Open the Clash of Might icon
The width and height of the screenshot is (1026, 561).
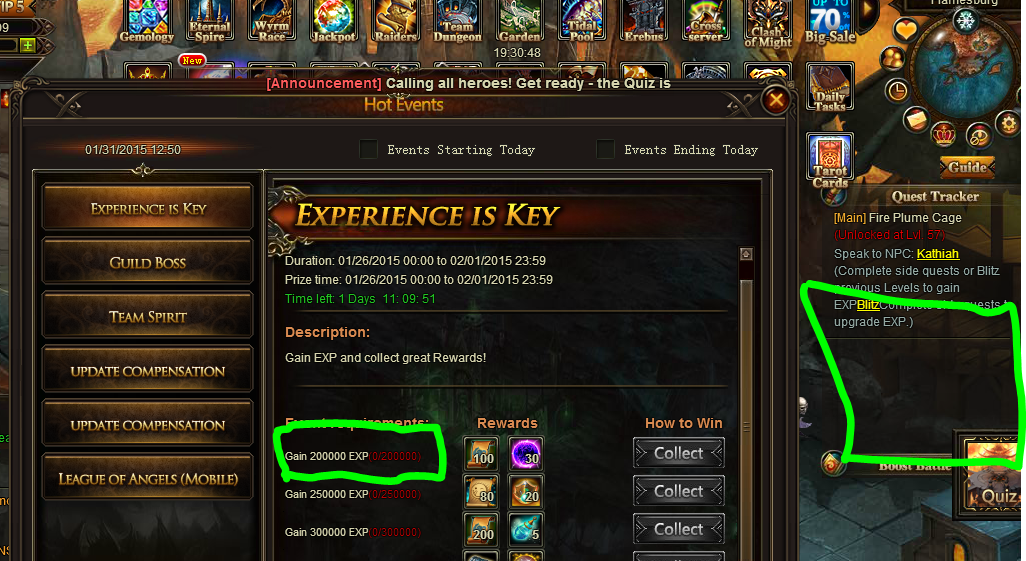[768, 24]
